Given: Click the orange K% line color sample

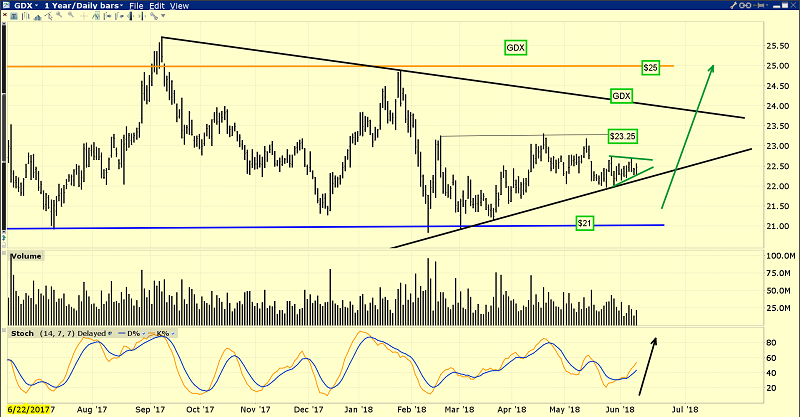Looking at the screenshot, I should (x=151, y=333).
